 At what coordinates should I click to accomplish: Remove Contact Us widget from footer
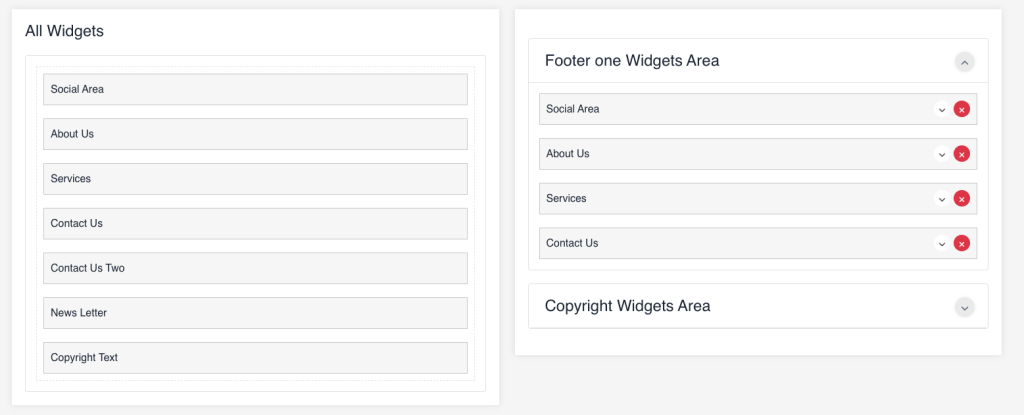point(961,243)
